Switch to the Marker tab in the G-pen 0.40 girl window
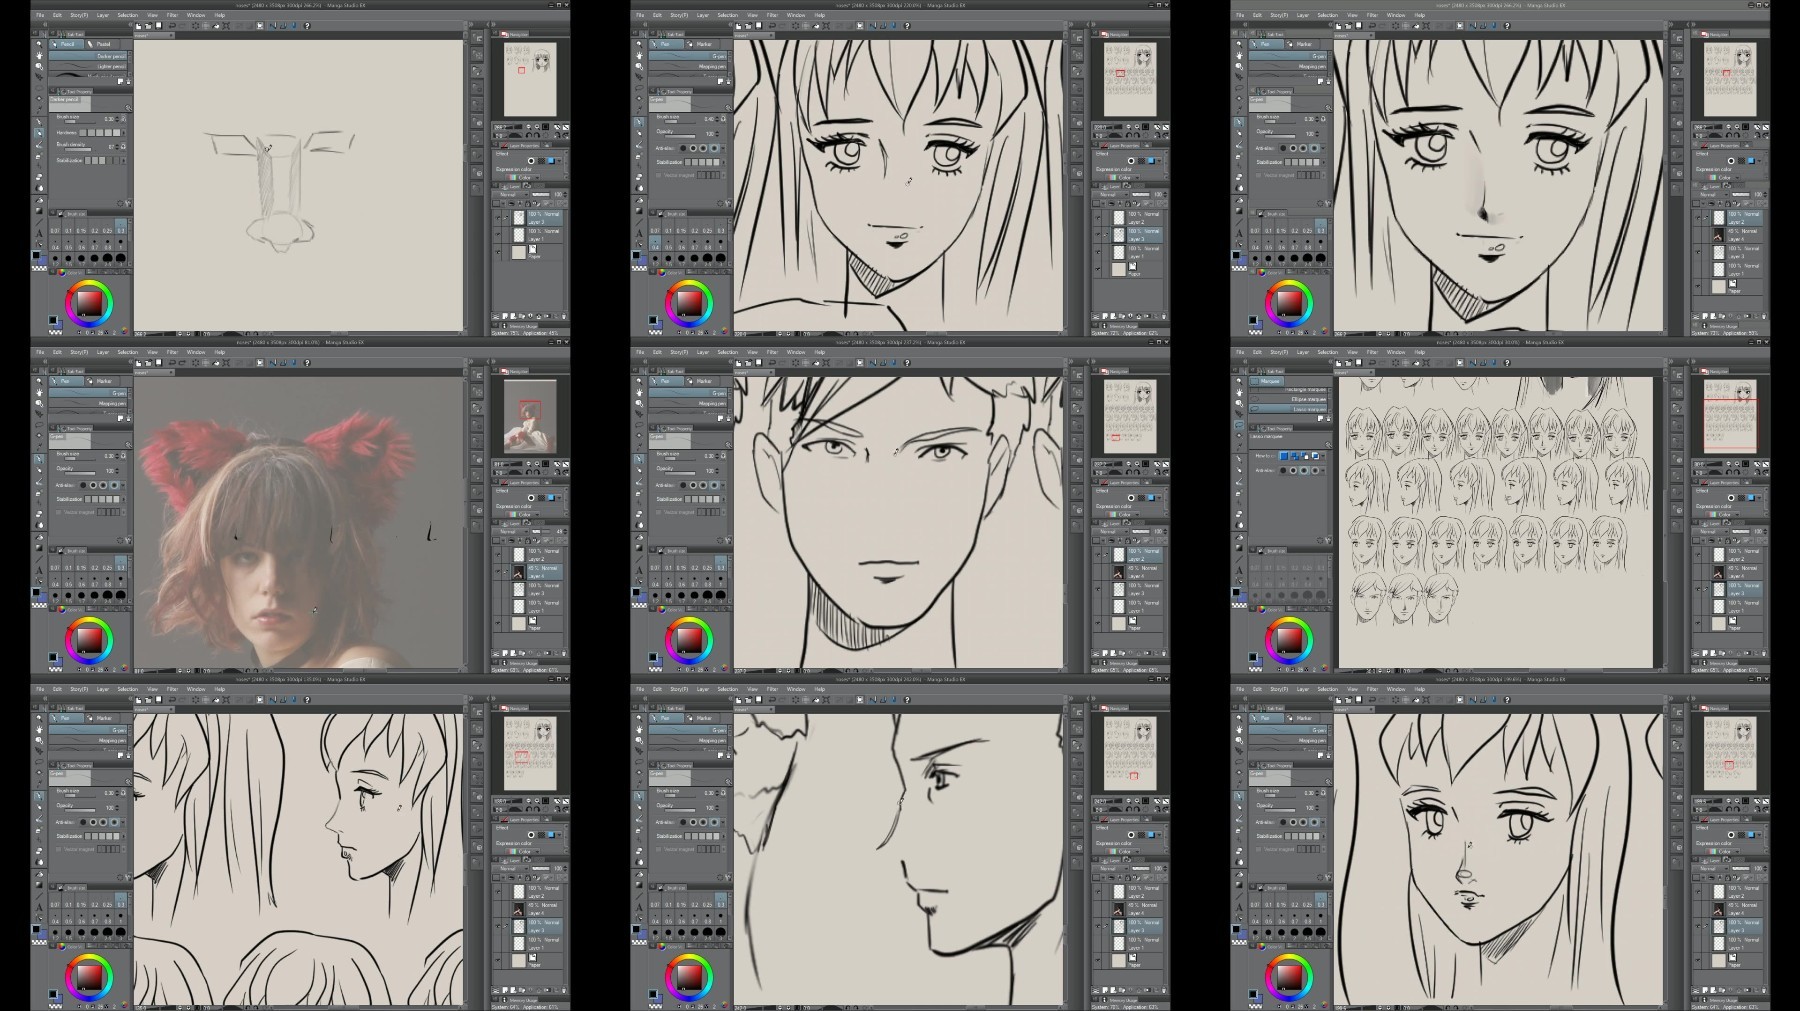This screenshot has height=1011, width=1800. (702, 44)
